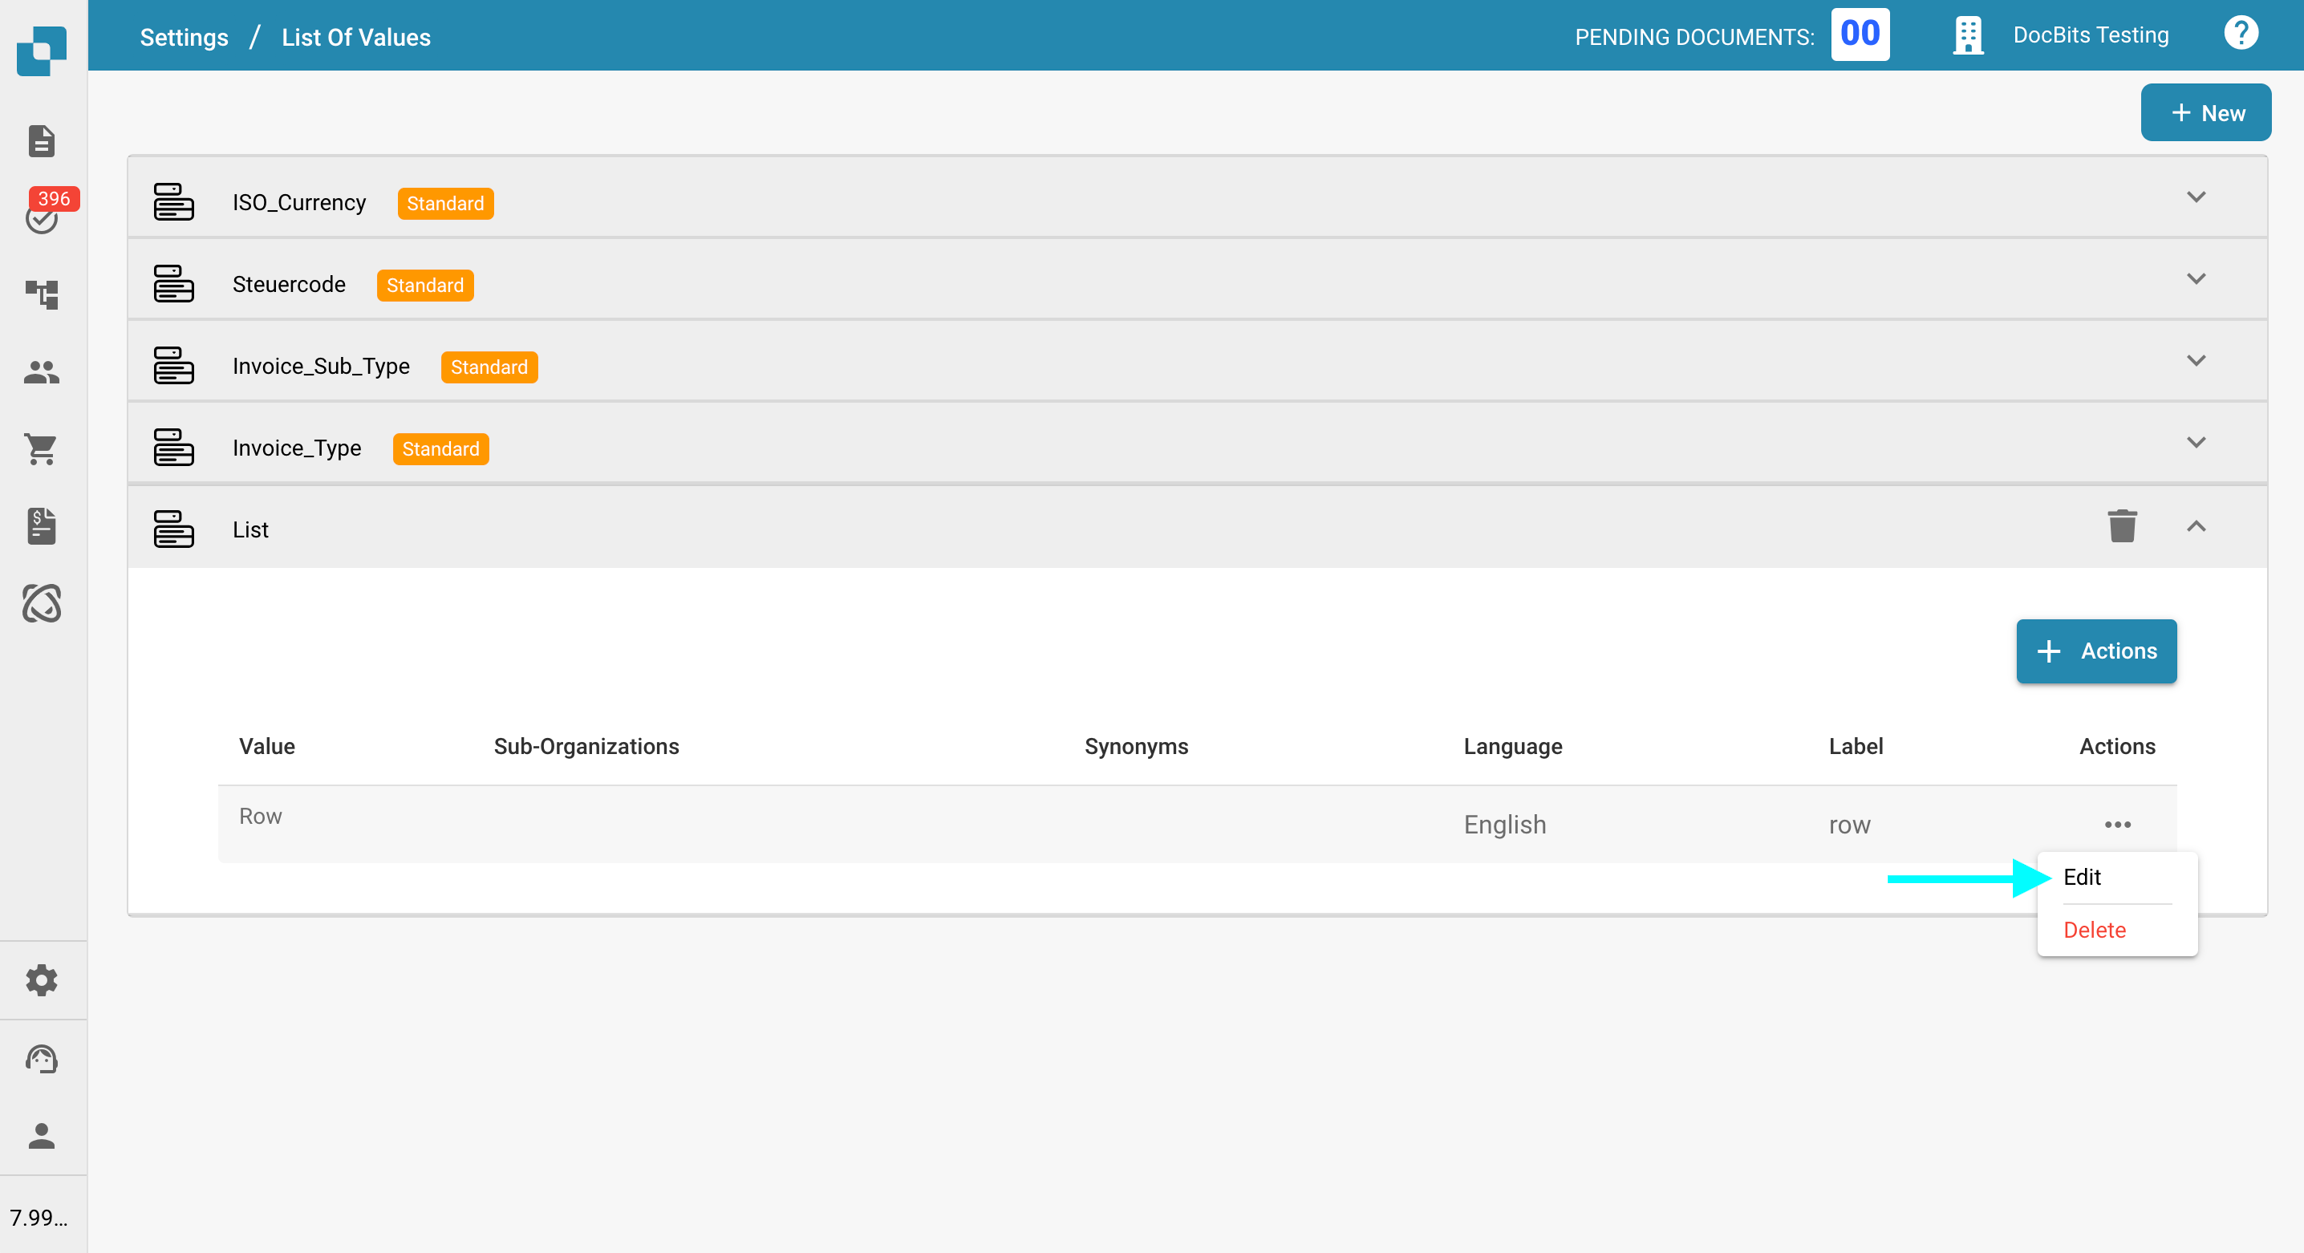Expand the Invoice_Sub_Type list
This screenshot has width=2304, height=1253.
2196,361
